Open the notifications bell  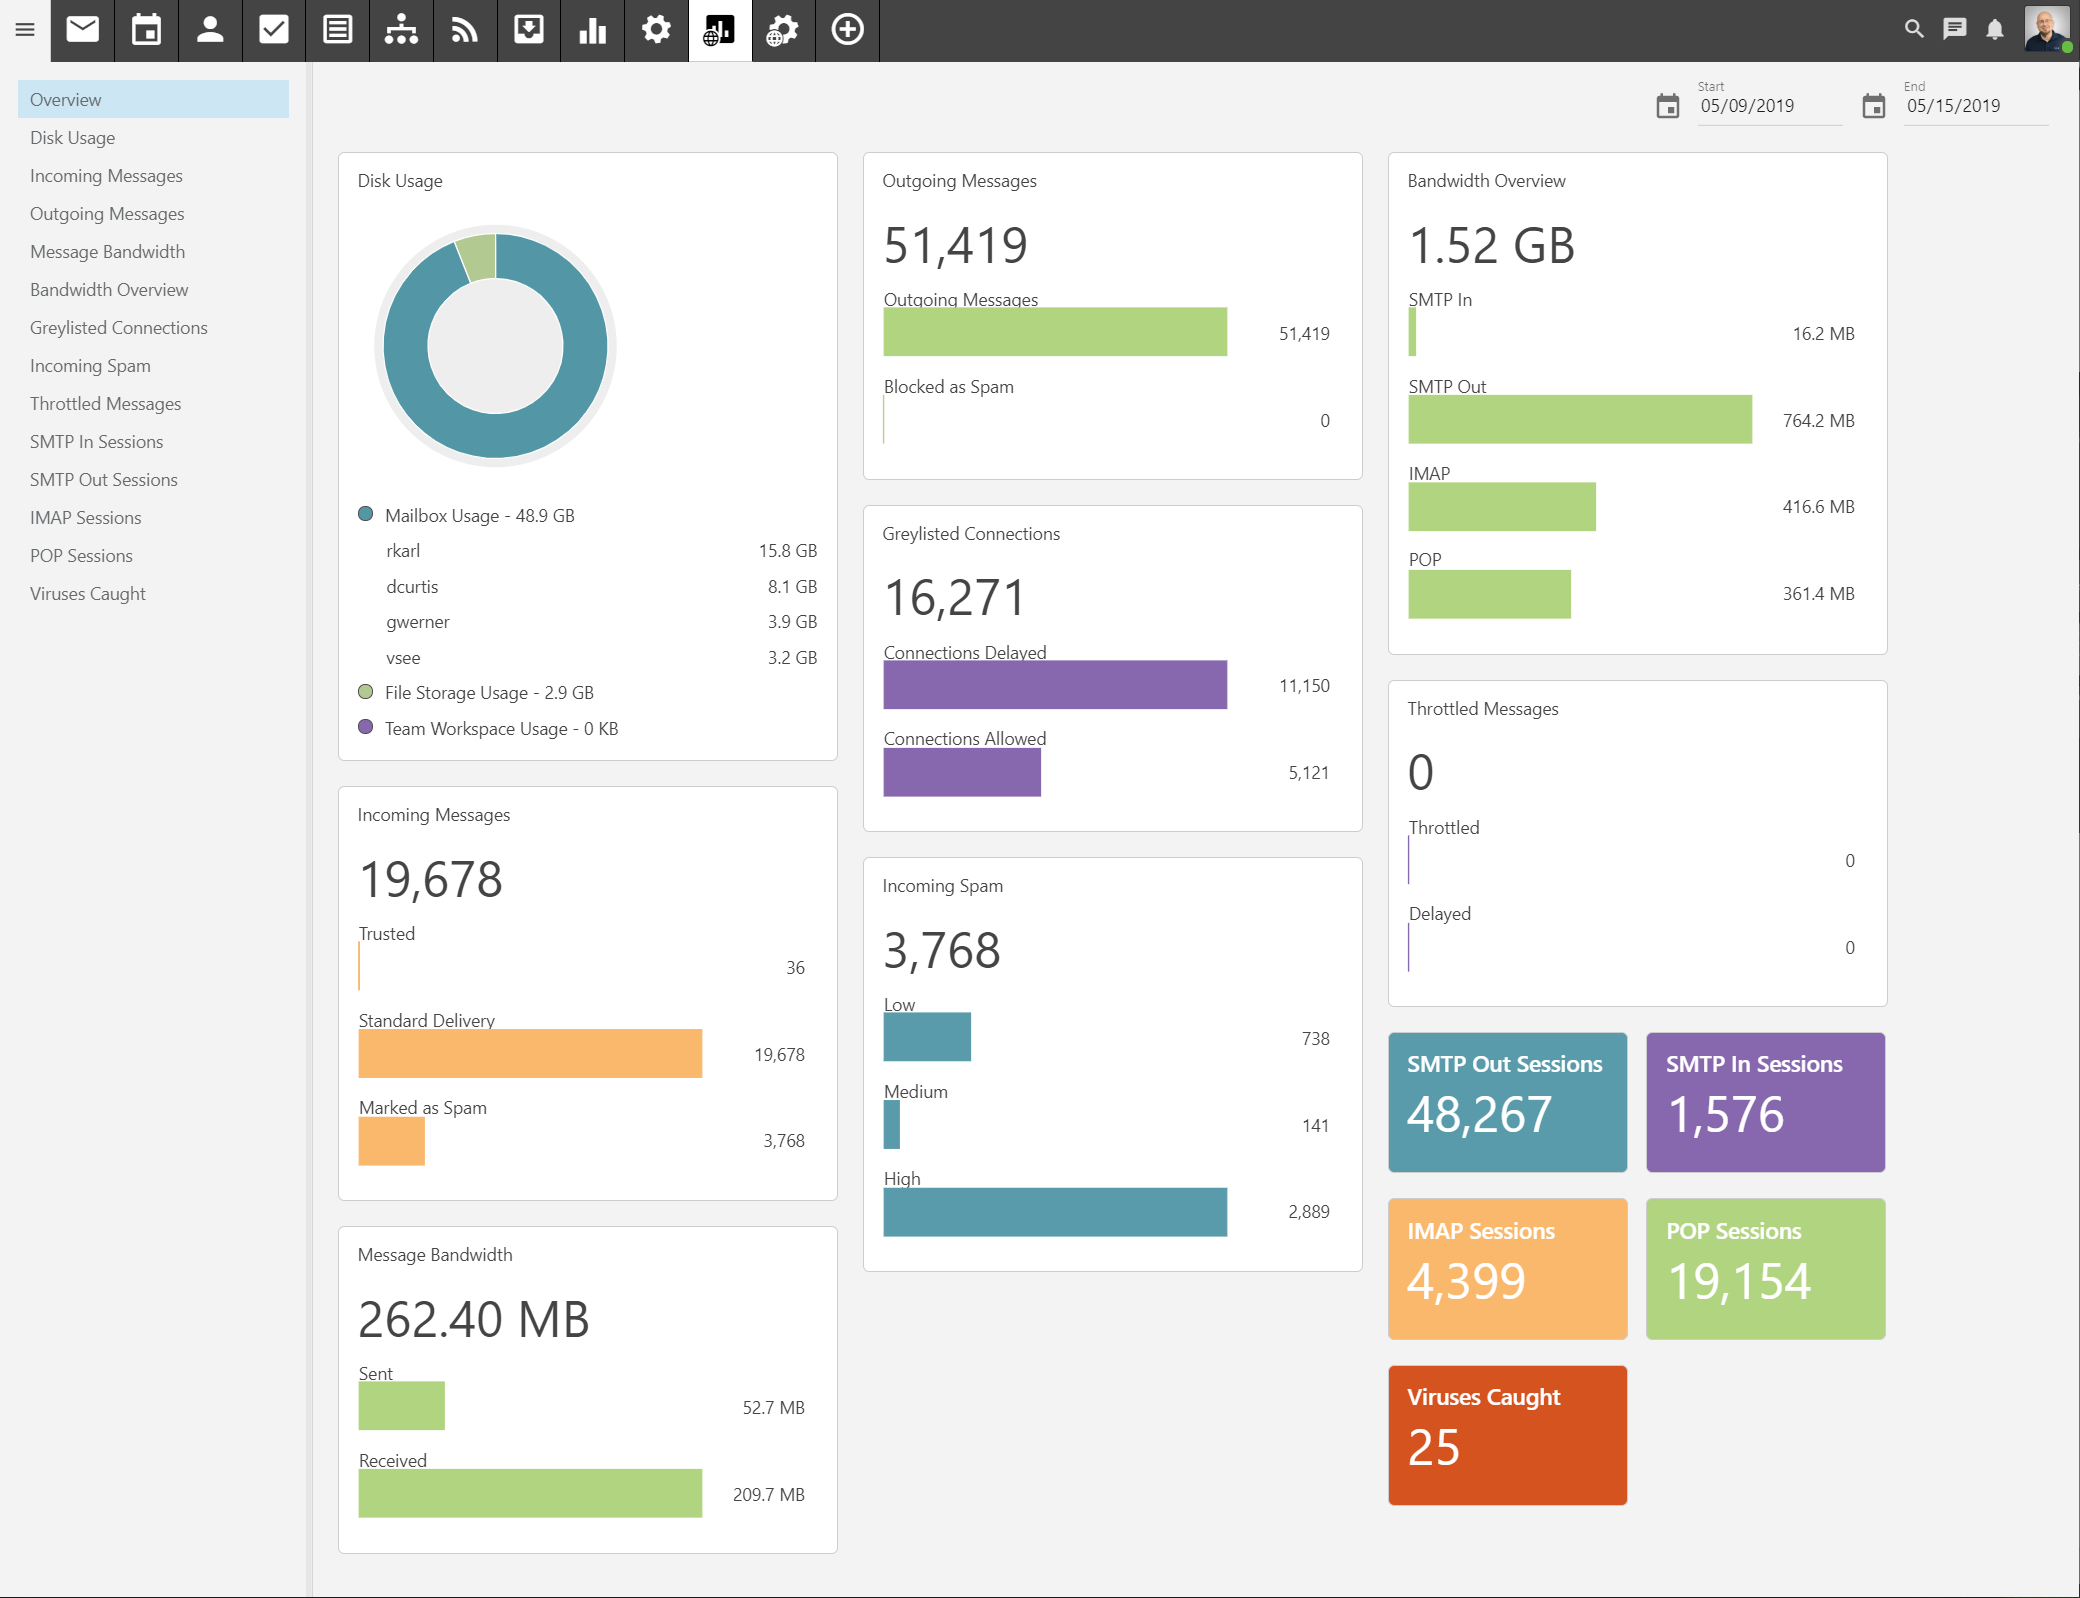1994,30
